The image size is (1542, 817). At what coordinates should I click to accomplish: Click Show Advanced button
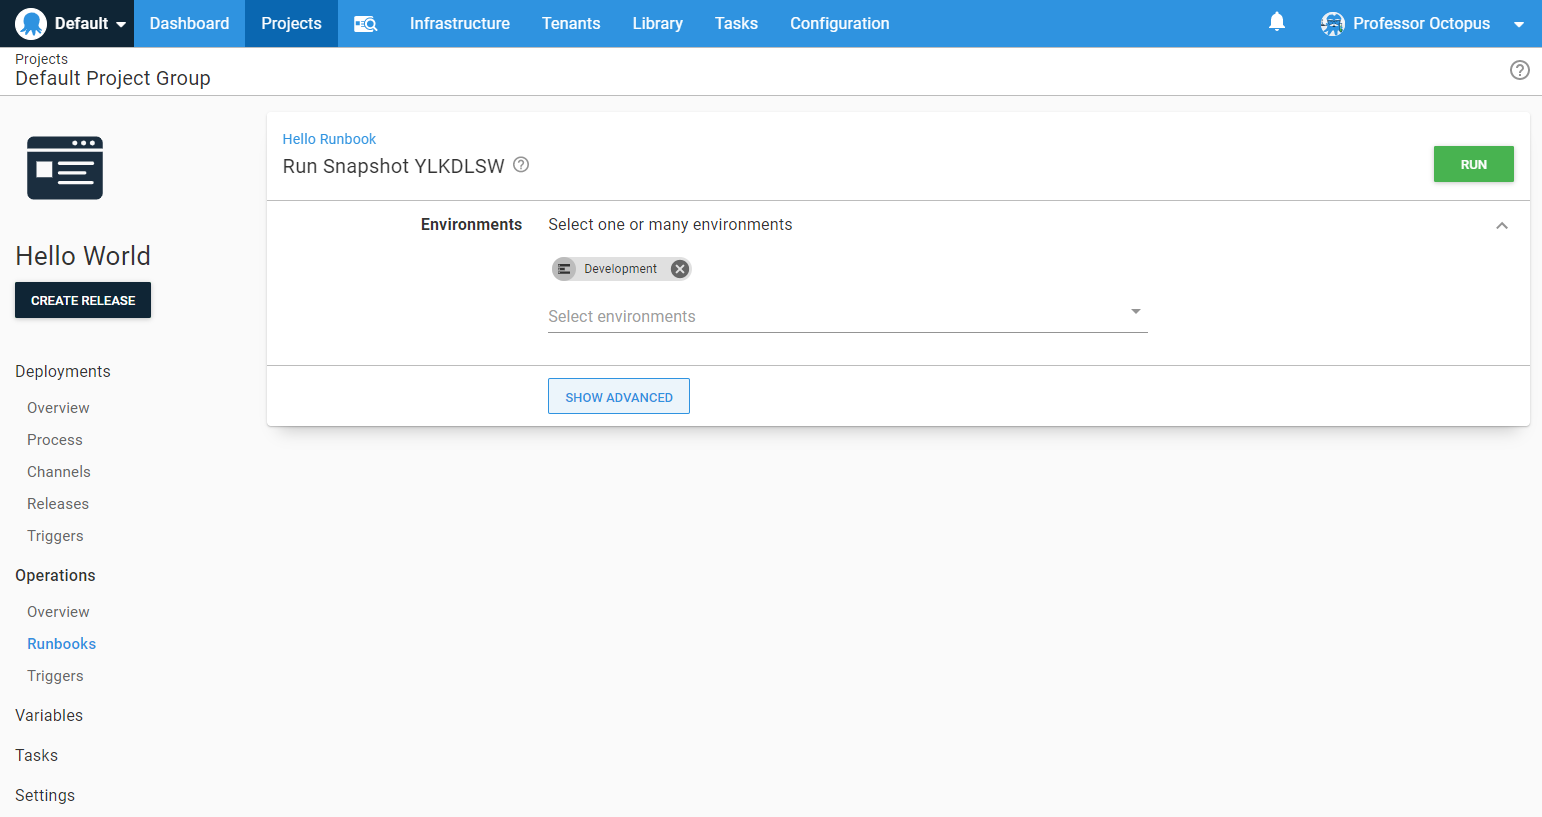pos(618,397)
